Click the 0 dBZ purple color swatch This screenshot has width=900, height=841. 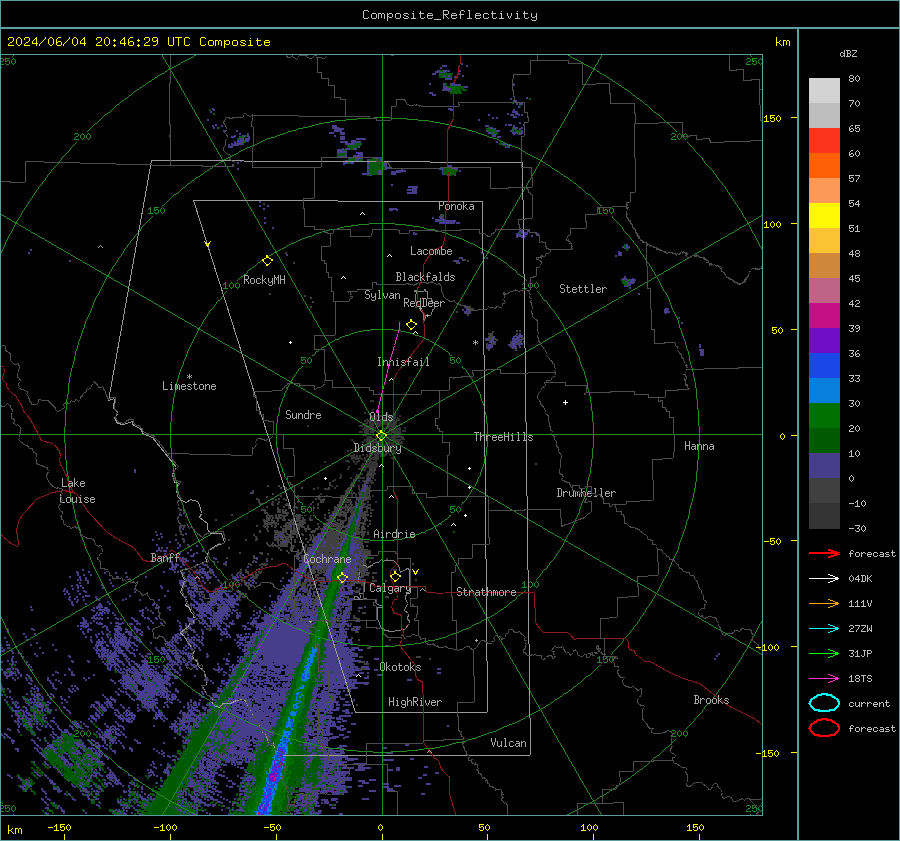tap(824, 466)
